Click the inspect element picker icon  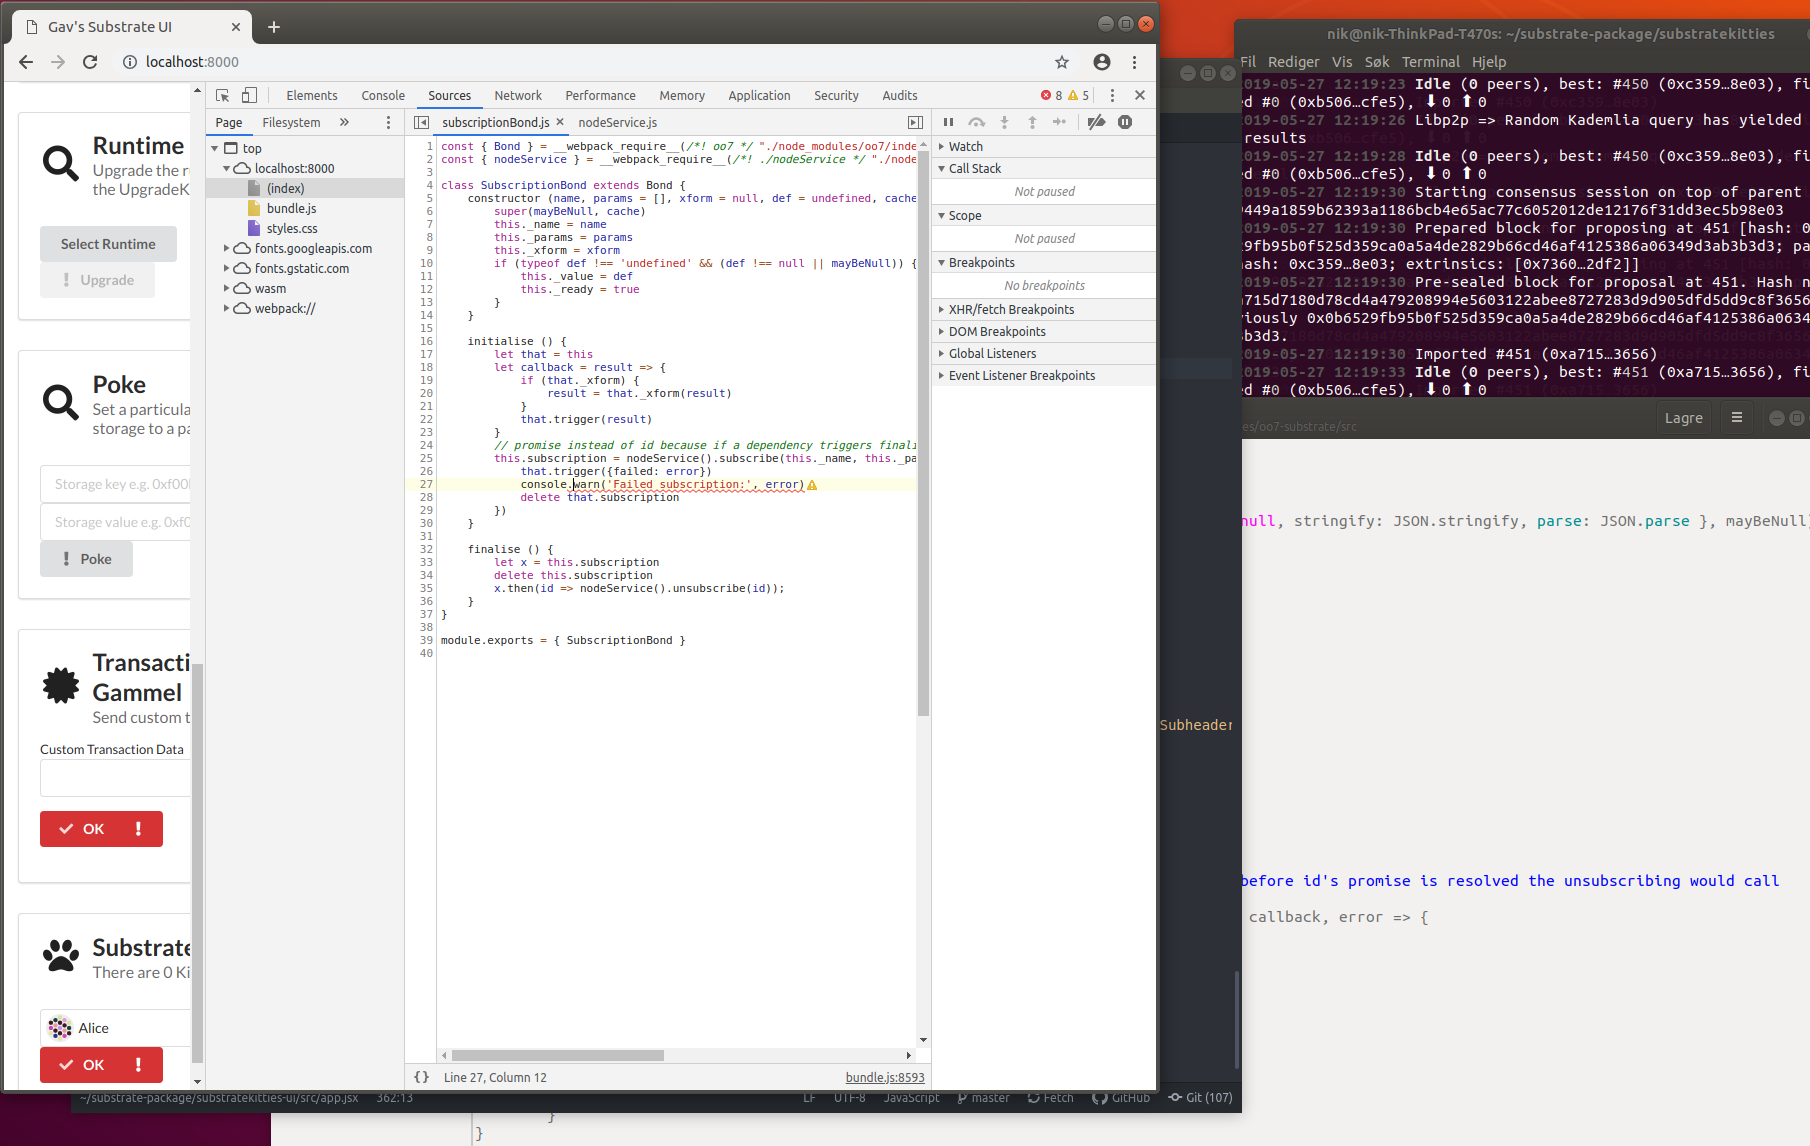(222, 95)
